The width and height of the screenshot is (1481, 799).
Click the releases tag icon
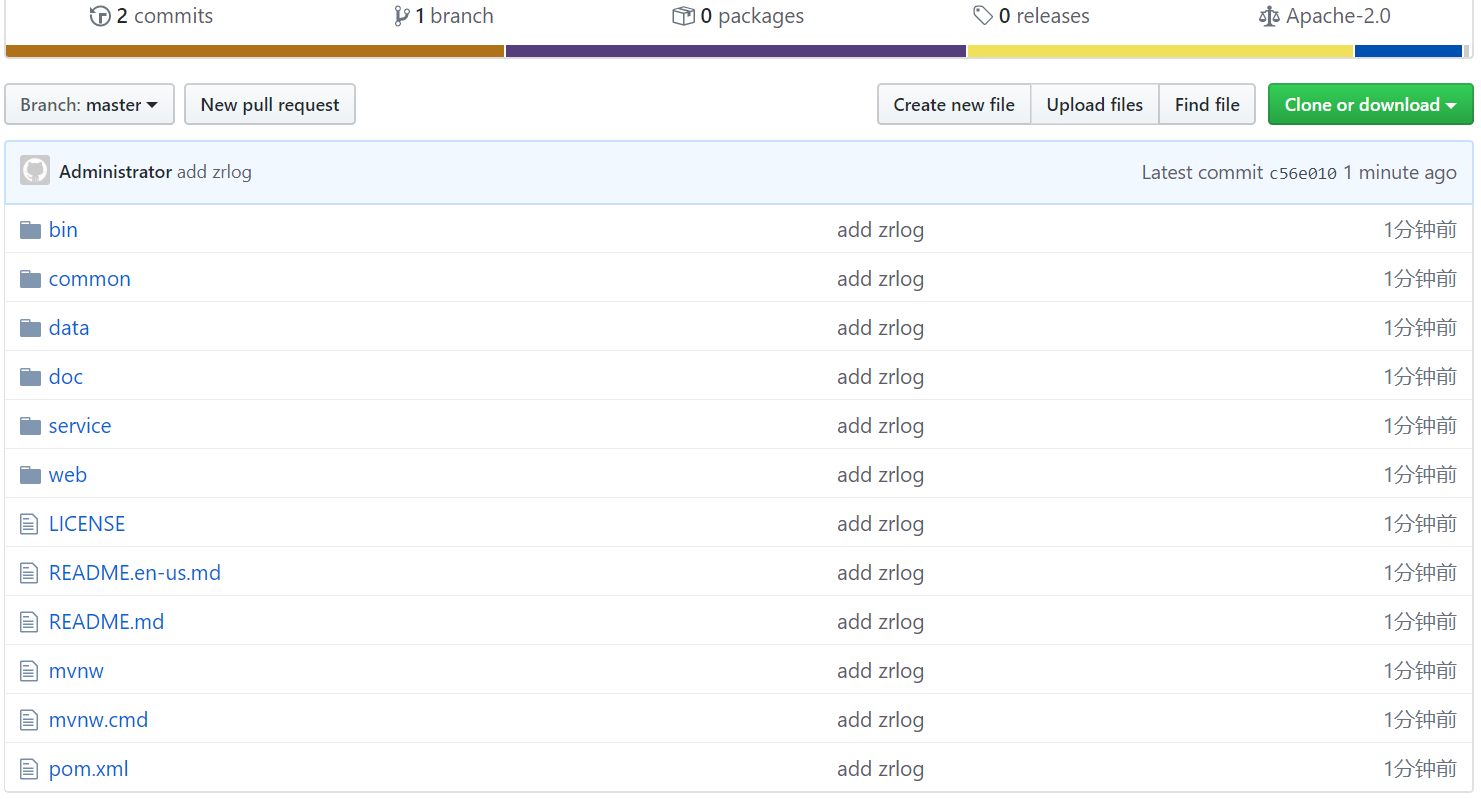coord(983,16)
